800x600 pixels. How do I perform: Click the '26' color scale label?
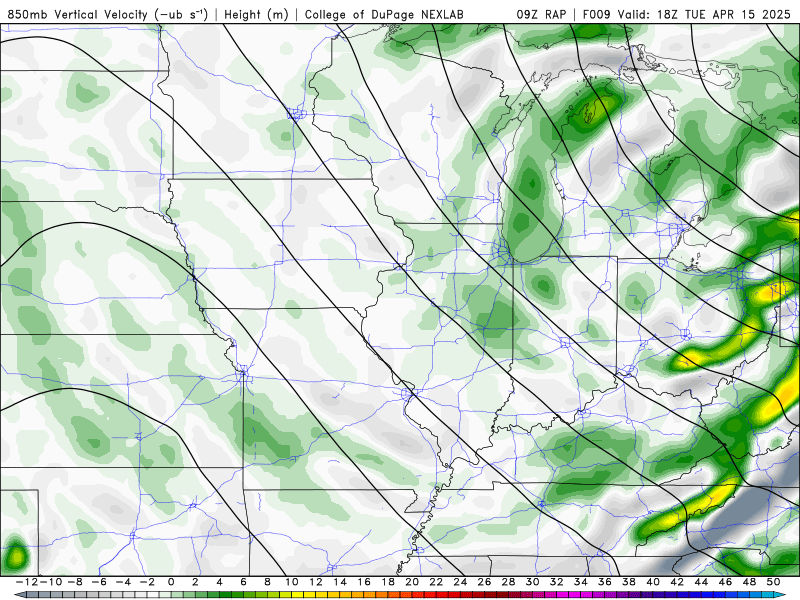[x=484, y=582]
